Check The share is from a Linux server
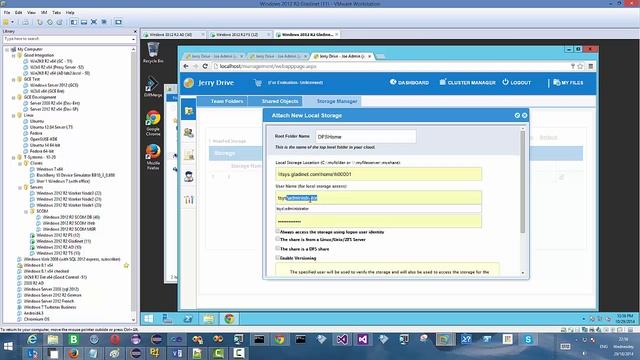The height and width of the screenshot is (360, 640). tap(278, 239)
